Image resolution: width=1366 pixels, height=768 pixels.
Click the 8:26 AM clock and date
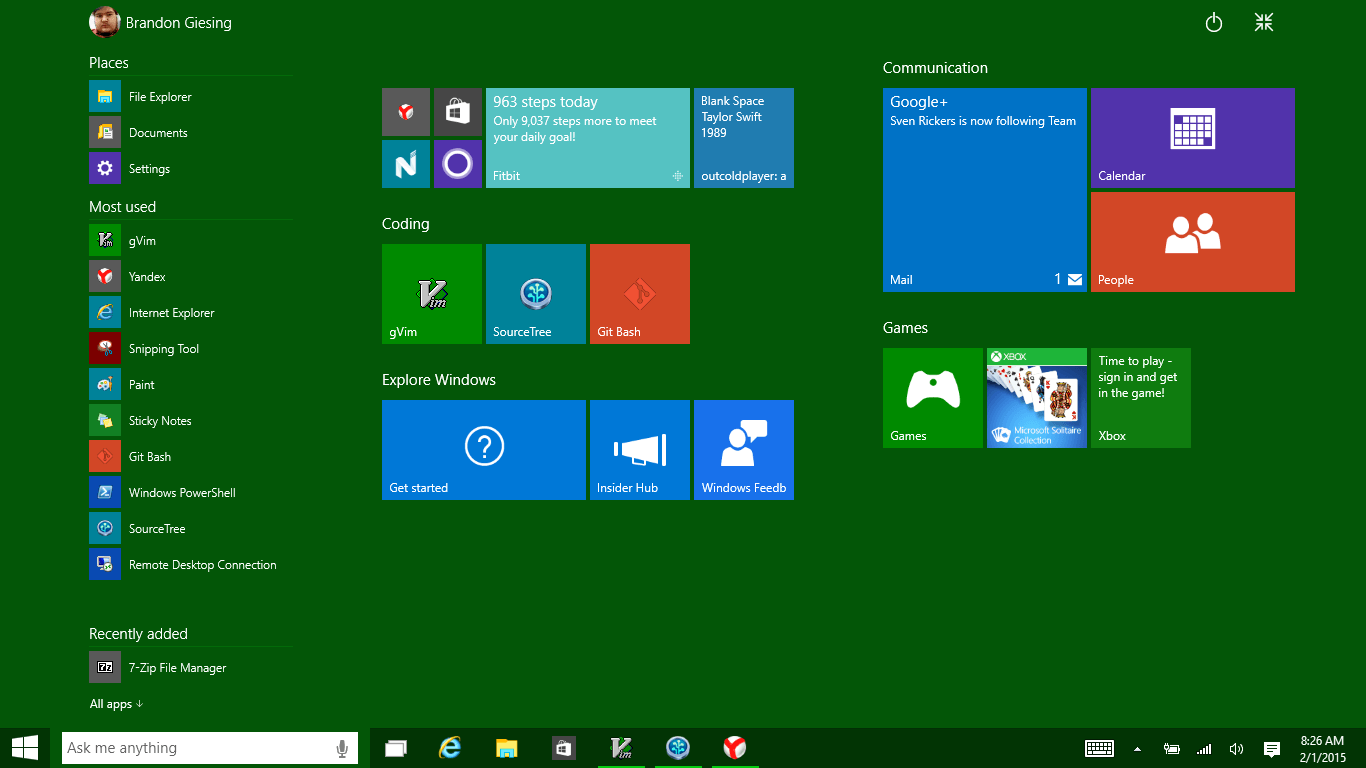click(x=1322, y=748)
